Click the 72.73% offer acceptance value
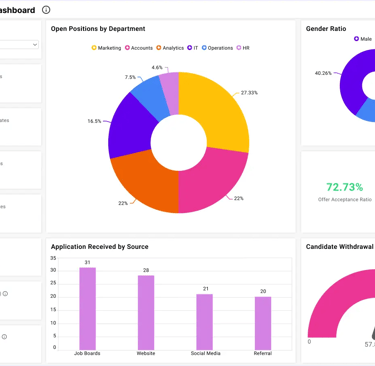Screen dimensions: 375x366 click(345, 187)
